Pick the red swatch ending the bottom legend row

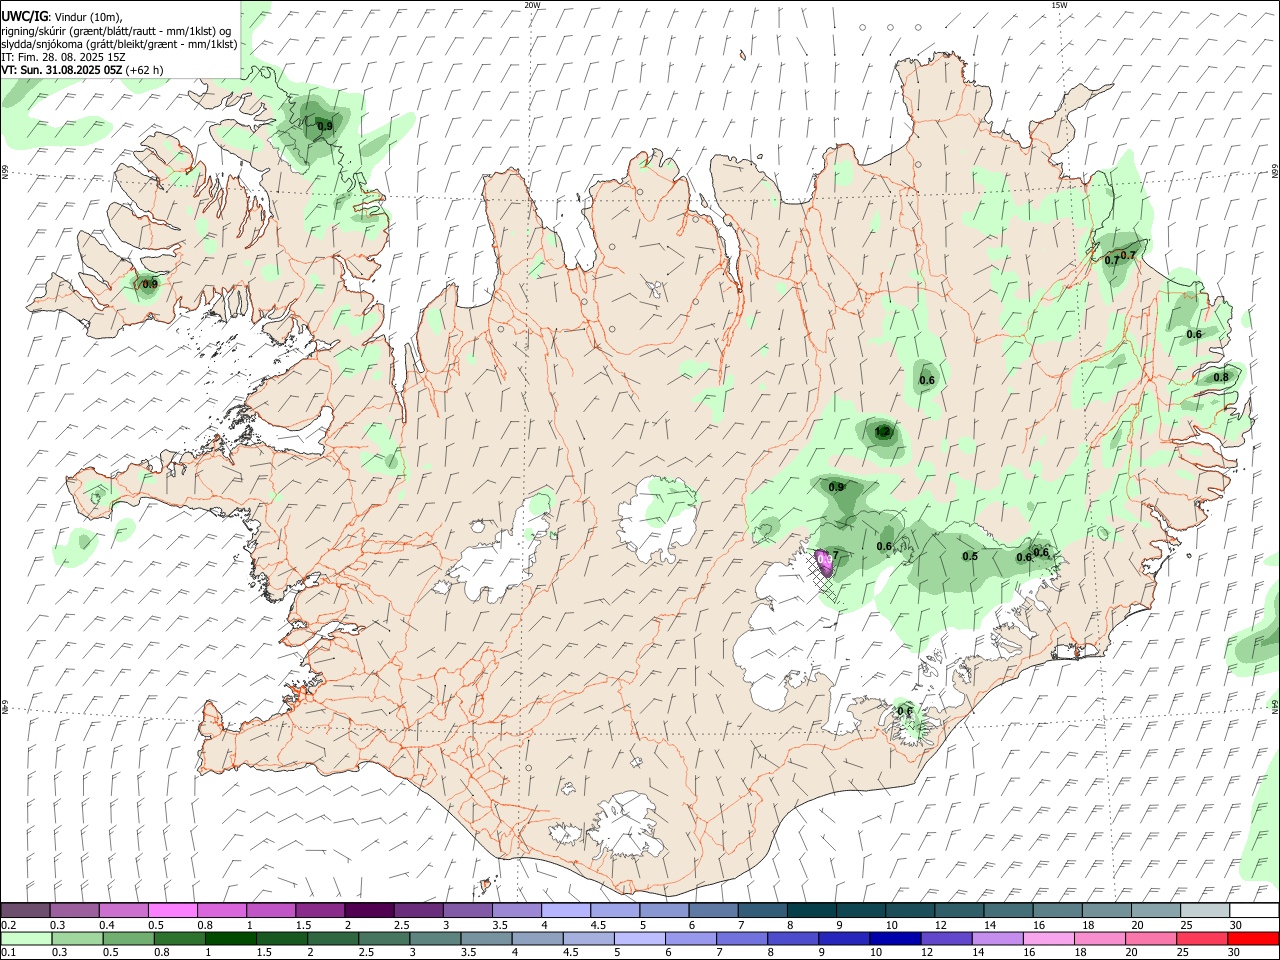coord(1252,938)
